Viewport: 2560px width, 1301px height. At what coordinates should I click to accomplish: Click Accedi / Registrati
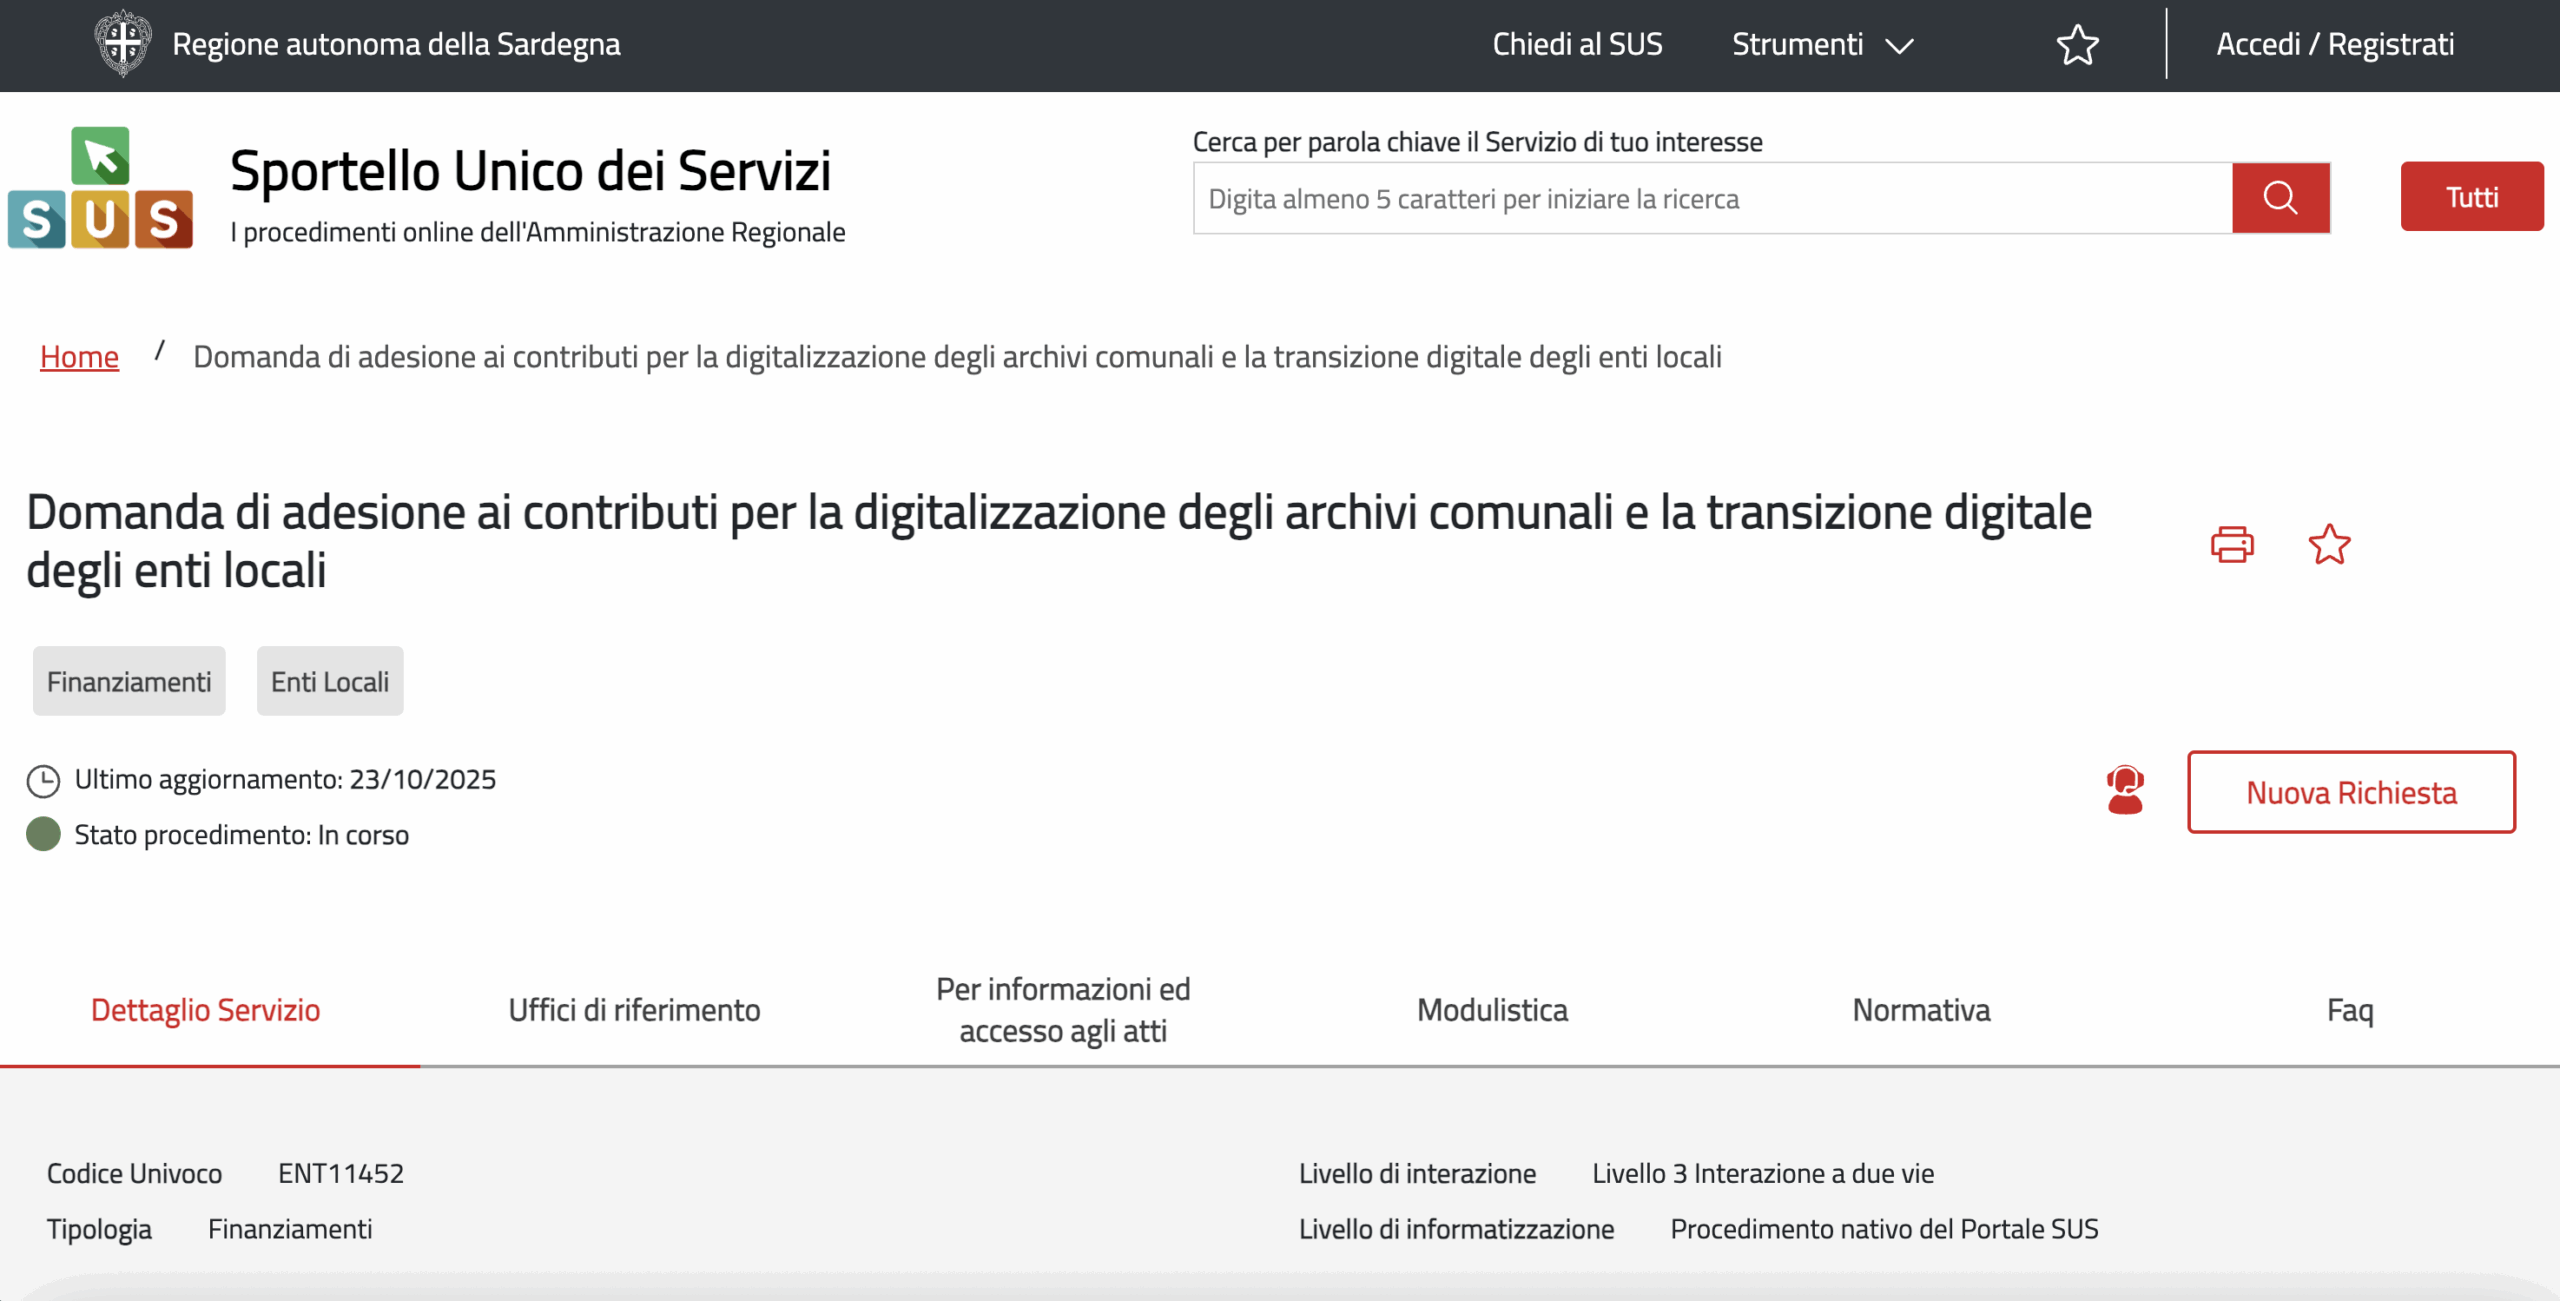[x=2336, y=44]
